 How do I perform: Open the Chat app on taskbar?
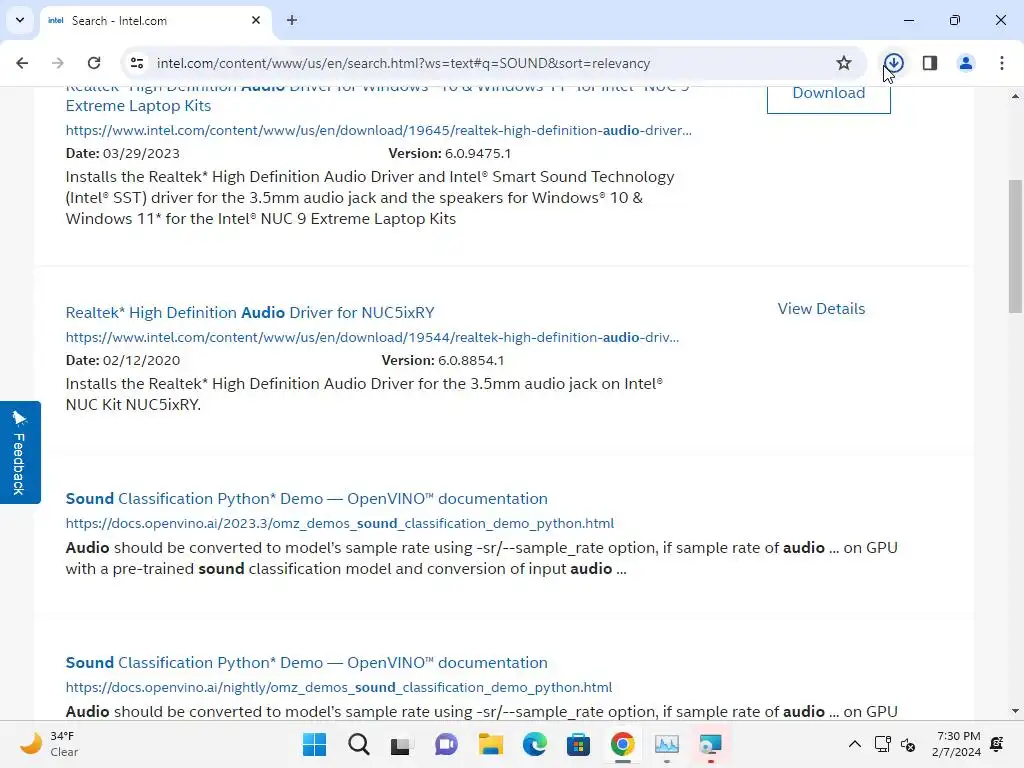coord(446,744)
